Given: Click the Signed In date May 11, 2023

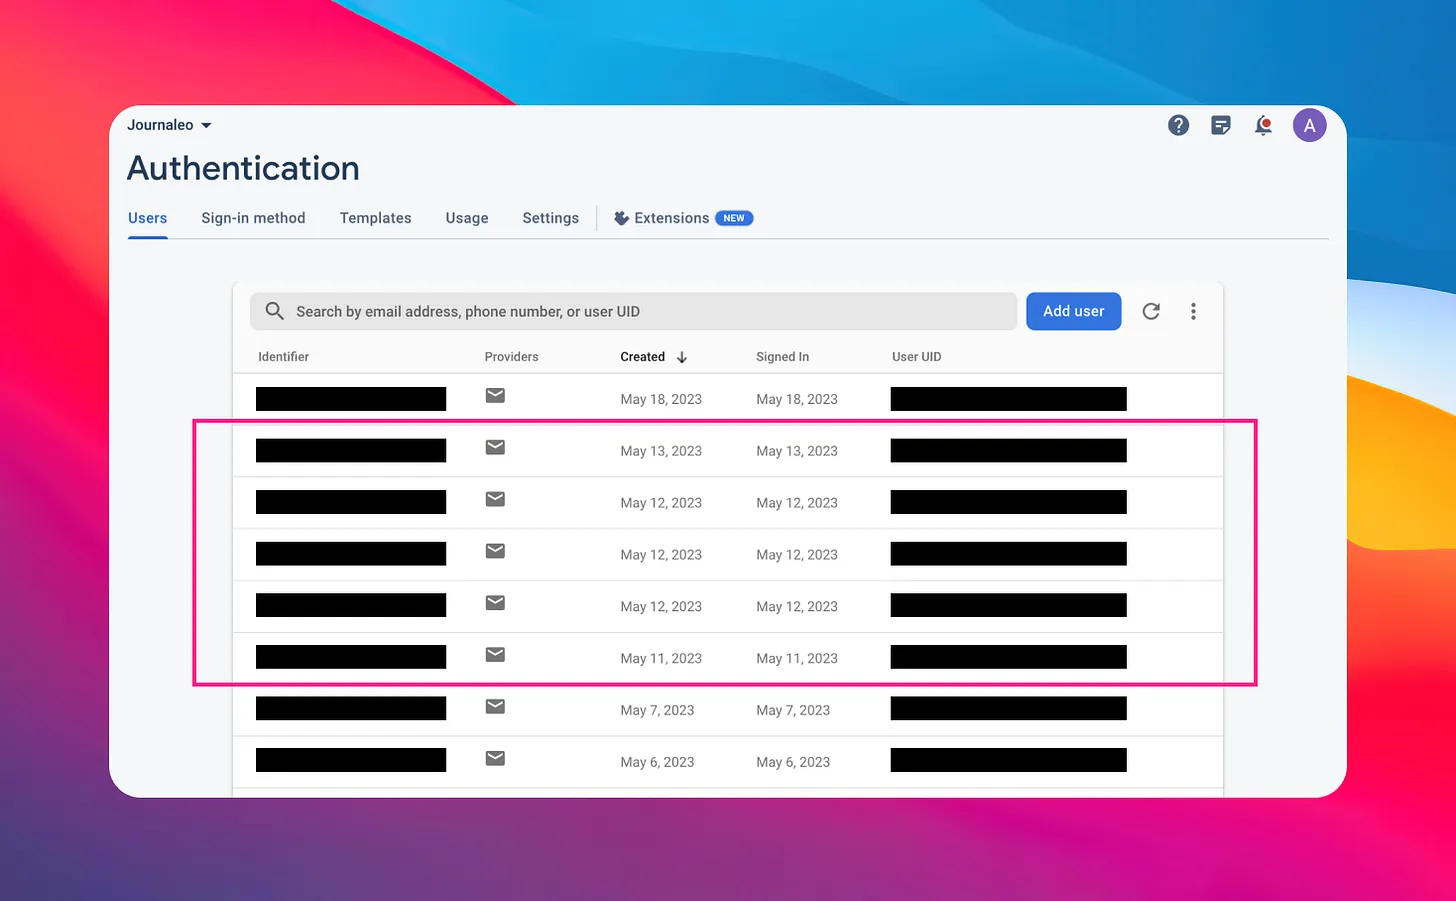Looking at the screenshot, I should click(797, 658).
